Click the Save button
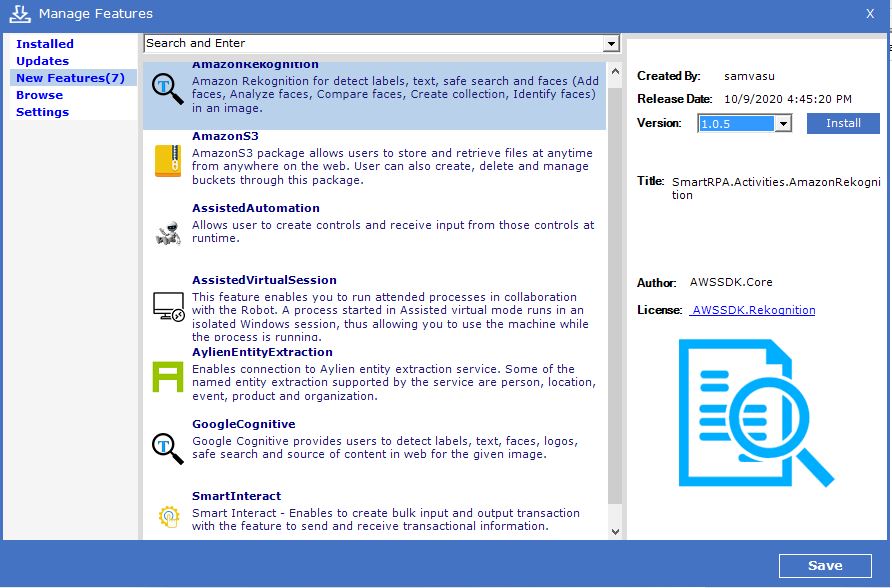The height and width of the screenshot is (588, 892). 824,565
